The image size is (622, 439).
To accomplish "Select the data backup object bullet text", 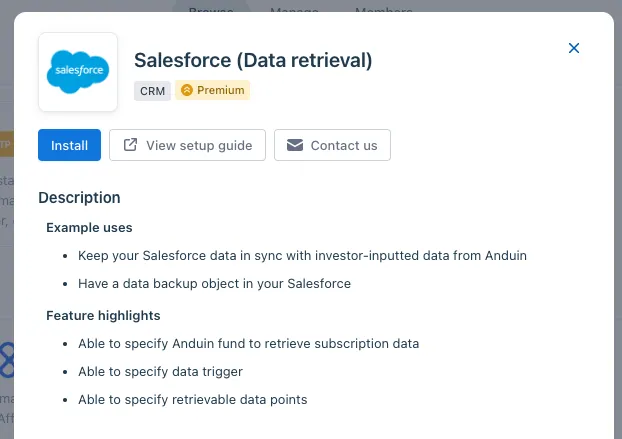I will pyautogui.click(x=214, y=284).
